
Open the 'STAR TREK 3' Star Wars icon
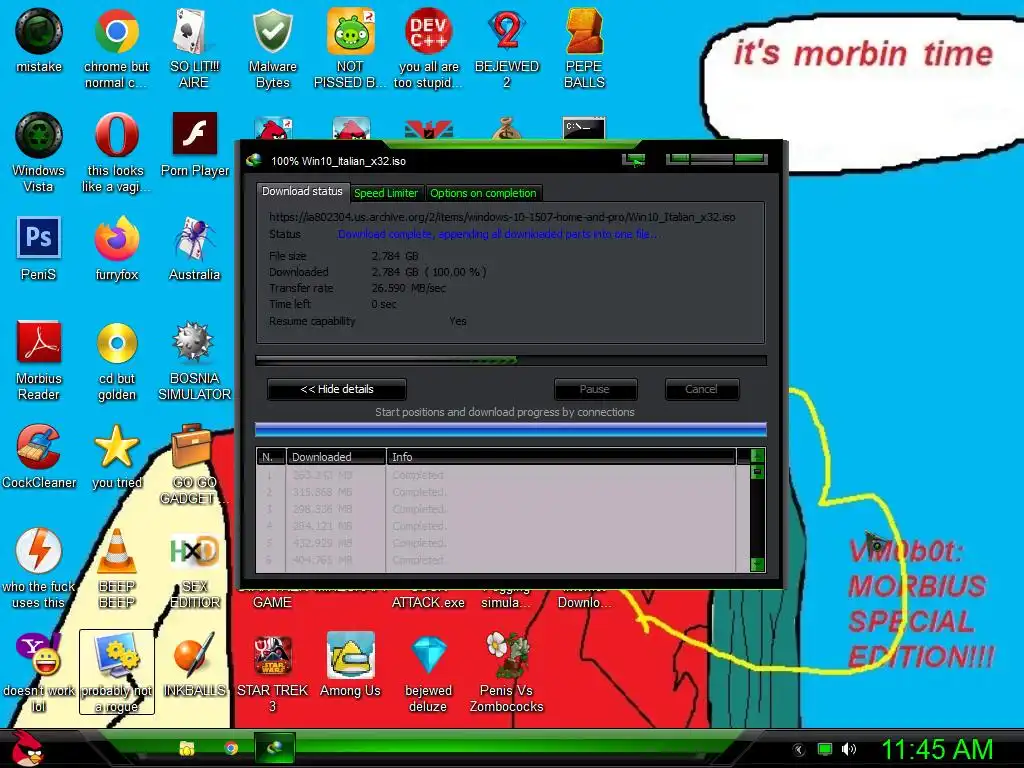click(x=272, y=673)
